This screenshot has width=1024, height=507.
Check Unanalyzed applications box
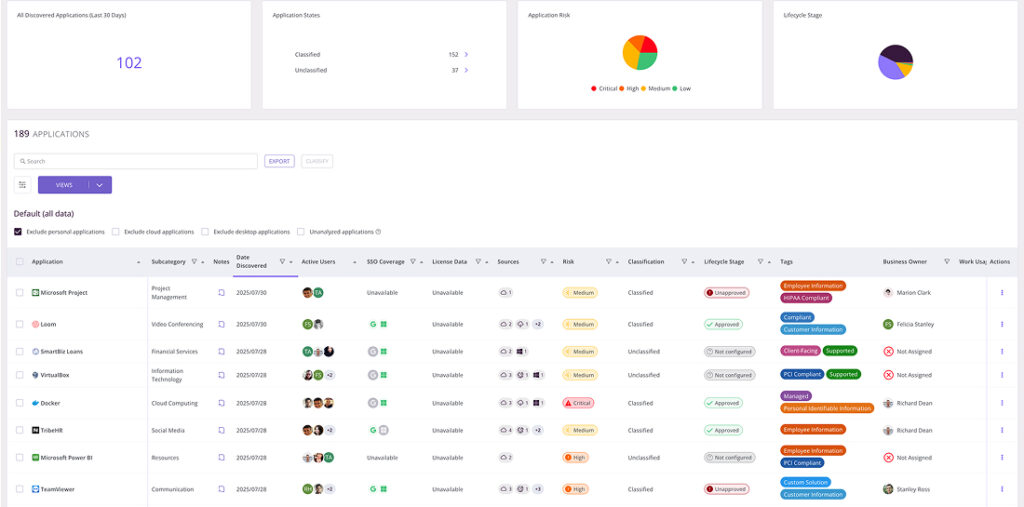click(x=301, y=231)
